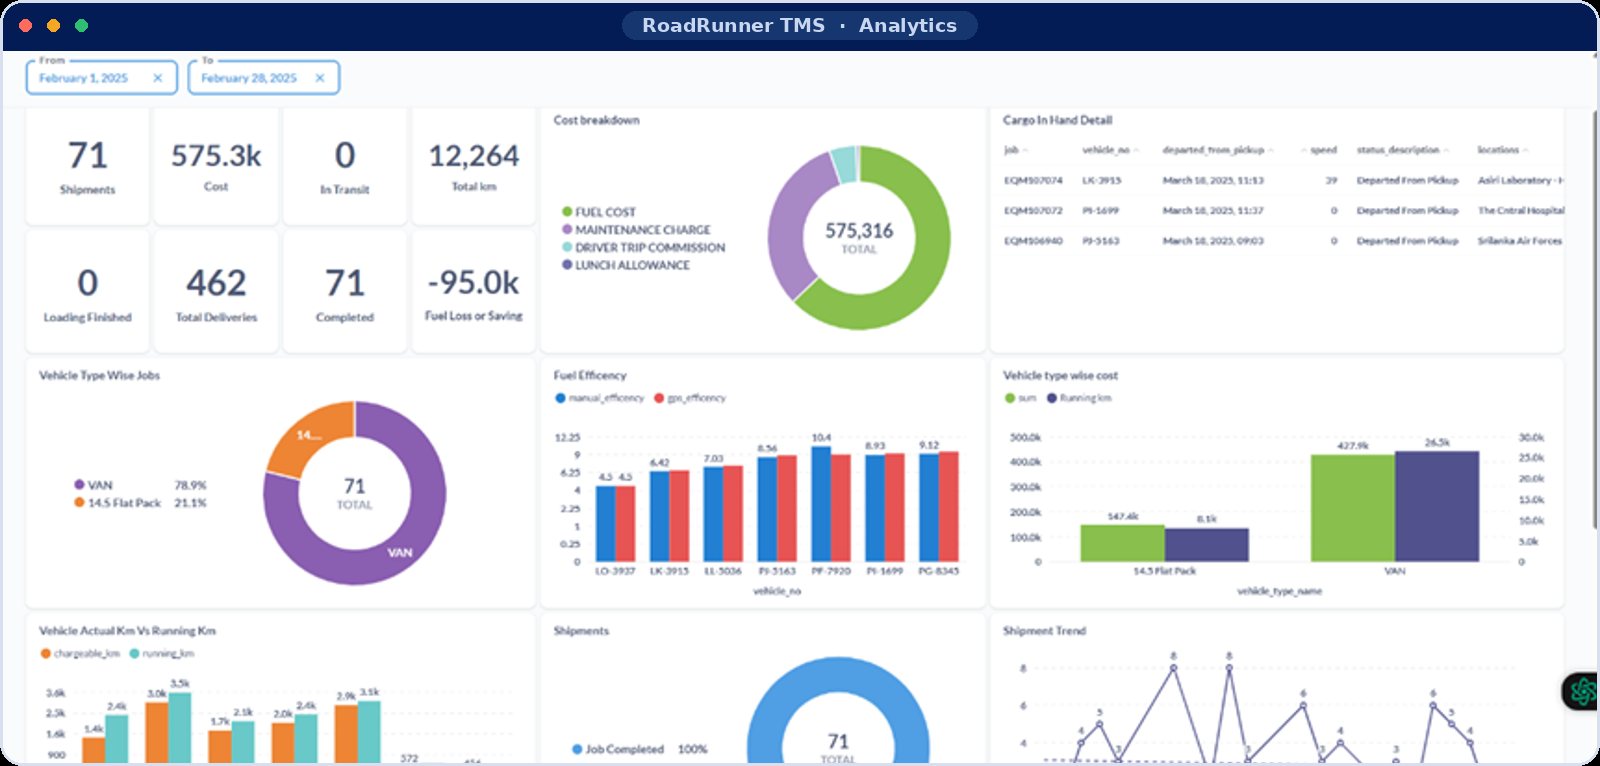The width and height of the screenshot is (1600, 766).
Task: Click Srilanka Air Forces location cell
Action: (x=1519, y=241)
